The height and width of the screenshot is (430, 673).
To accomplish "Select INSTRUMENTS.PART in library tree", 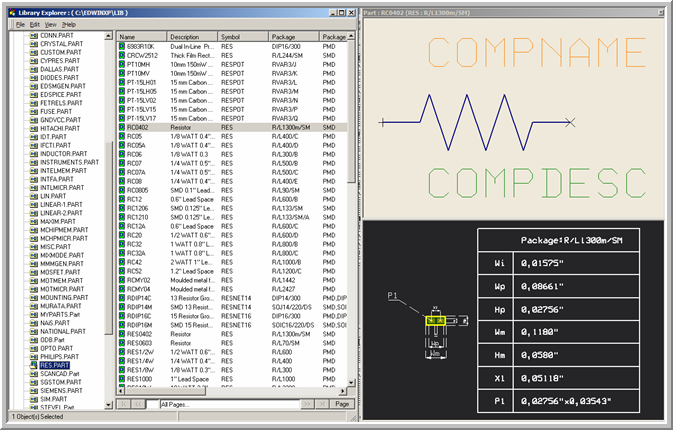I will (x=69, y=162).
